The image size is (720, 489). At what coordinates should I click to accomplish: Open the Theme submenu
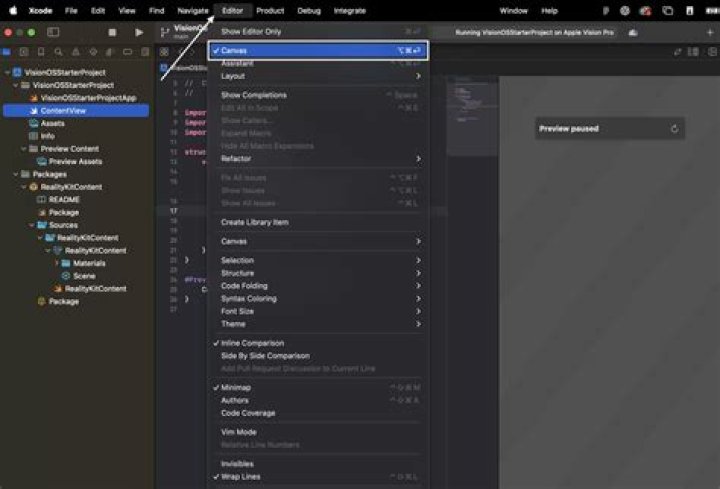click(318, 324)
